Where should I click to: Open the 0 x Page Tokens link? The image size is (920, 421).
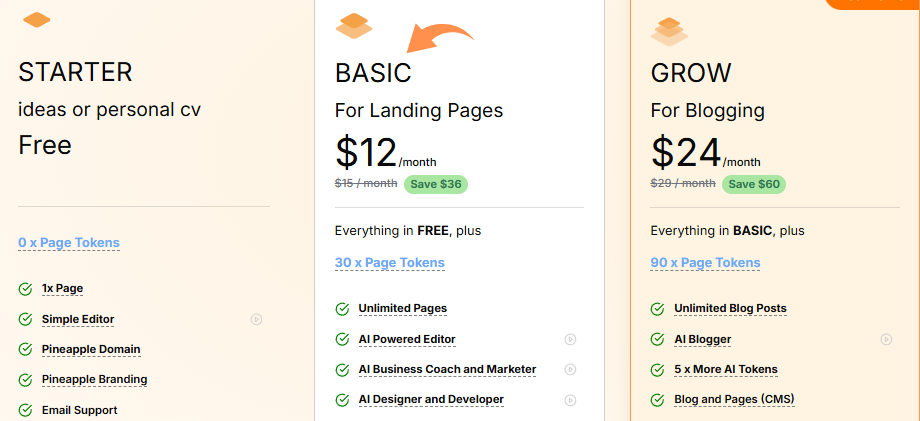(x=69, y=243)
